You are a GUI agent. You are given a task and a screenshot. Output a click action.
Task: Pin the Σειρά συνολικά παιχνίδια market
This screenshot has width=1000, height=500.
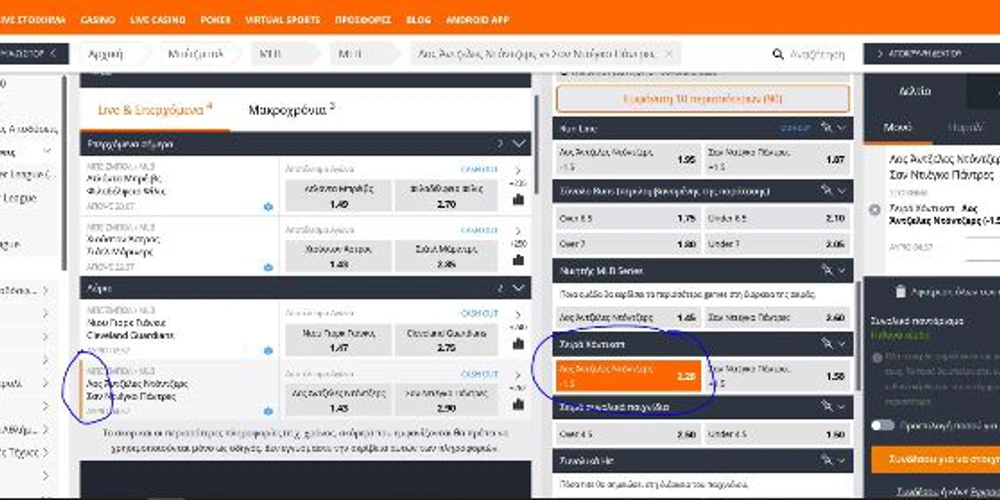(x=827, y=406)
